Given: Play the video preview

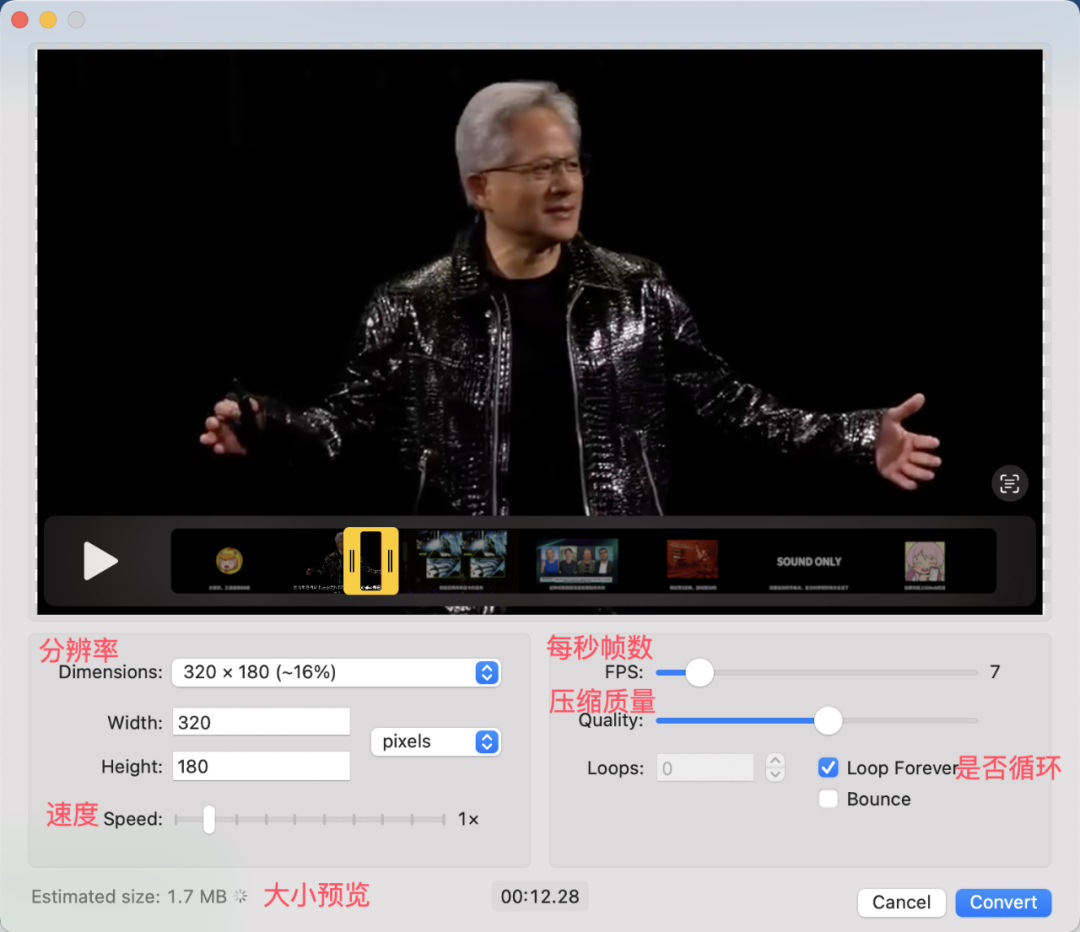Looking at the screenshot, I should [x=101, y=561].
